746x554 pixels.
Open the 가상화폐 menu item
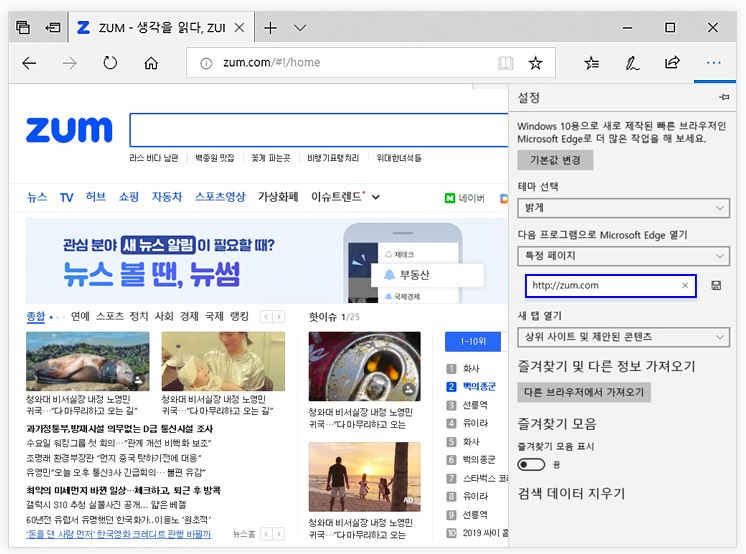278,197
